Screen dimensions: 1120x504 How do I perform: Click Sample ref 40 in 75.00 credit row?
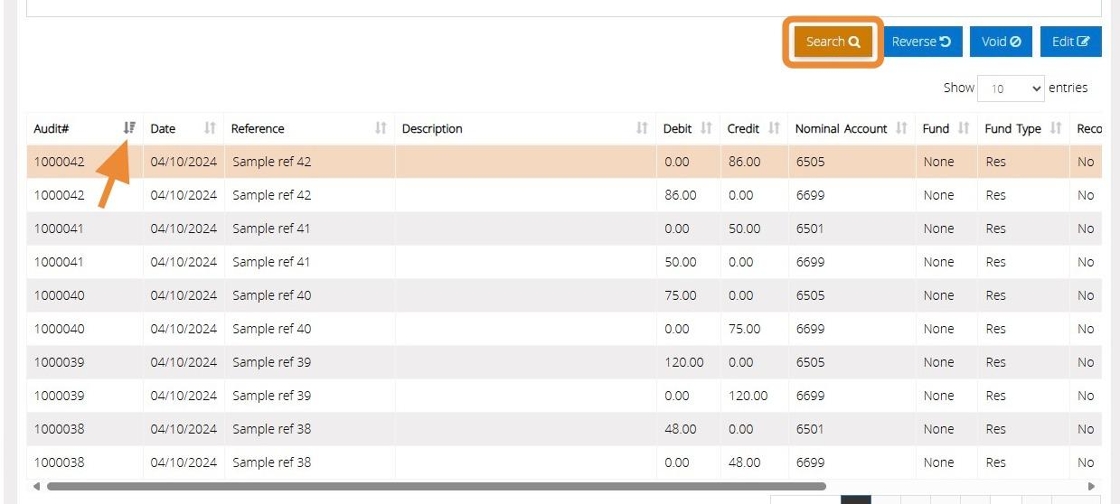point(271,329)
